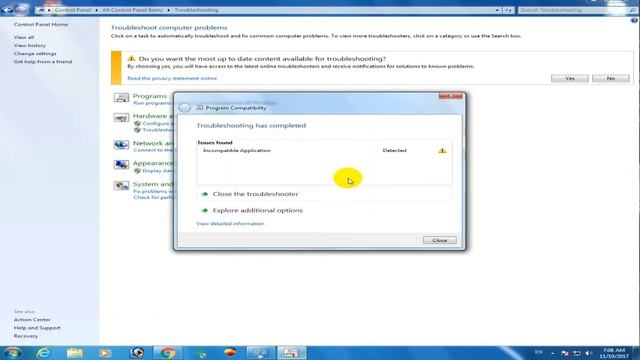Launch Internet Explorer from the taskbar

coord(43,353)
